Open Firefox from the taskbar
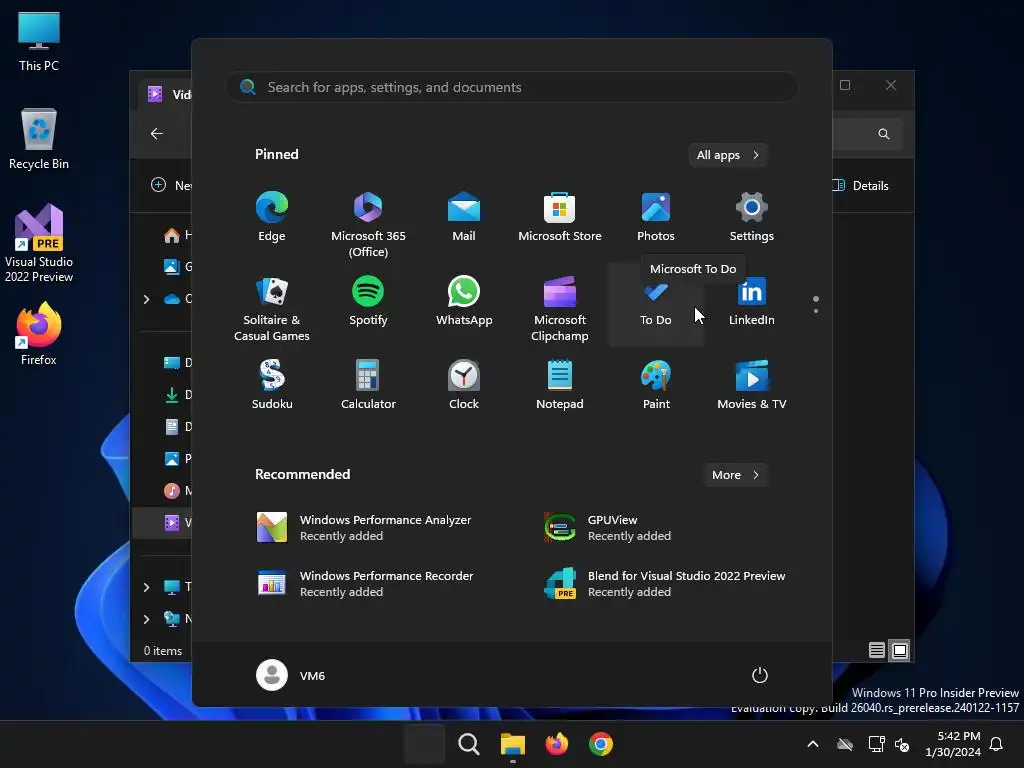The height and width of the screenshot is (768, 1024). 556,744
